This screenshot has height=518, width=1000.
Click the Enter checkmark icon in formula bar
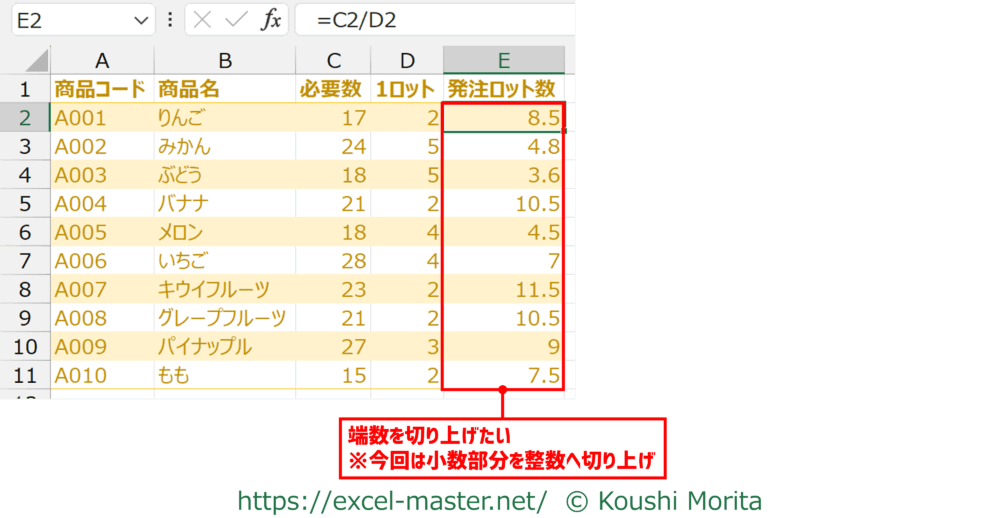(x=236, y=20)
